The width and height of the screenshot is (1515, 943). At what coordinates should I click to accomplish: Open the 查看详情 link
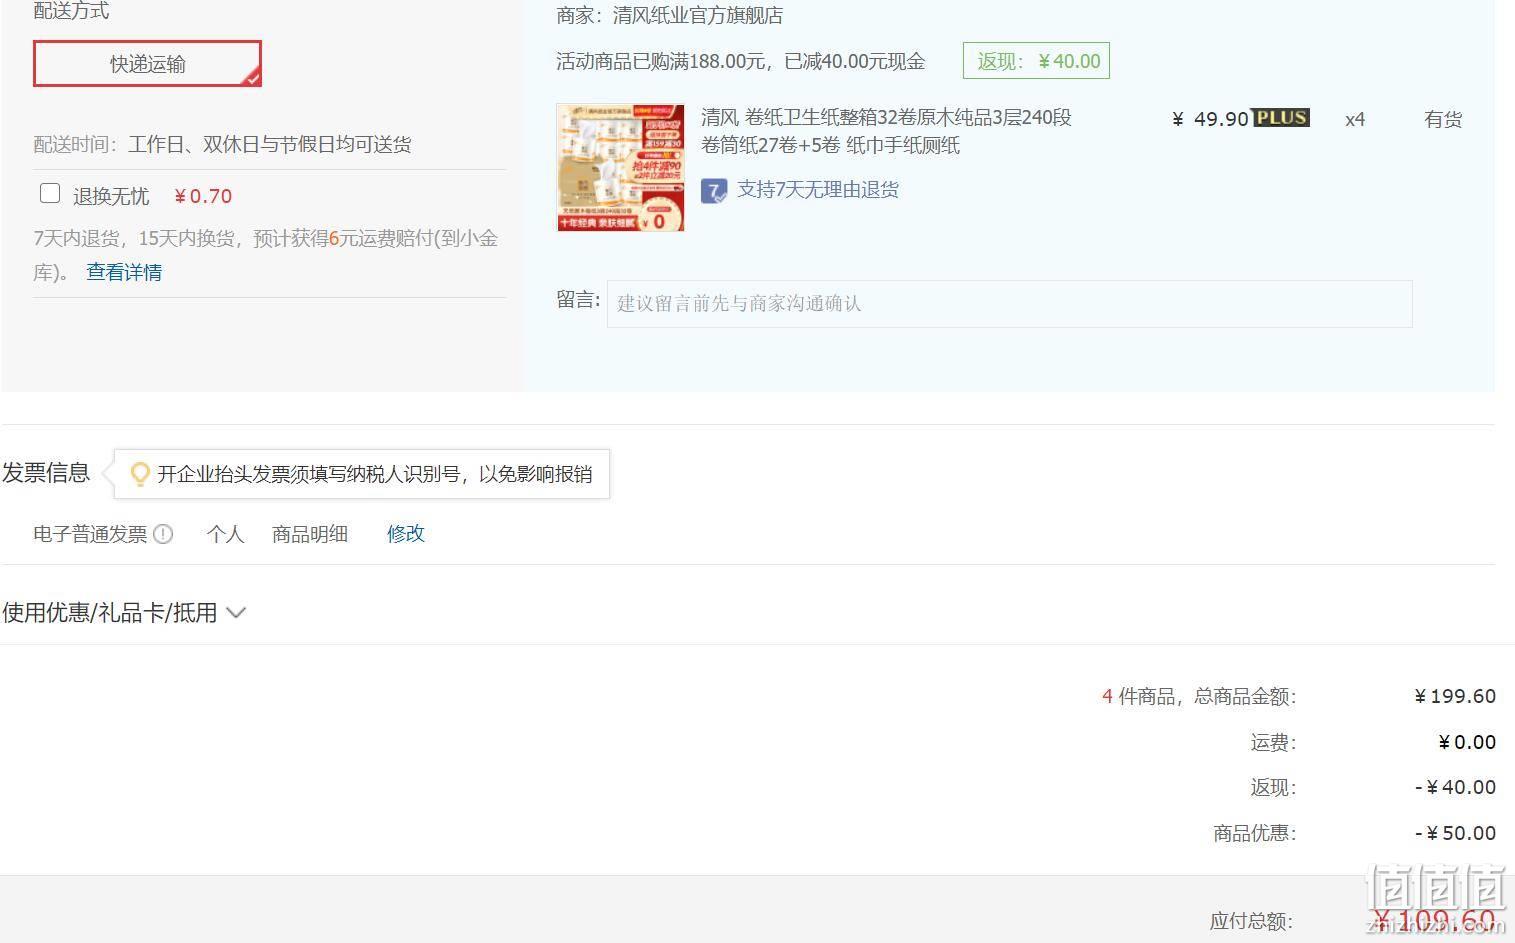click(124, 272)
